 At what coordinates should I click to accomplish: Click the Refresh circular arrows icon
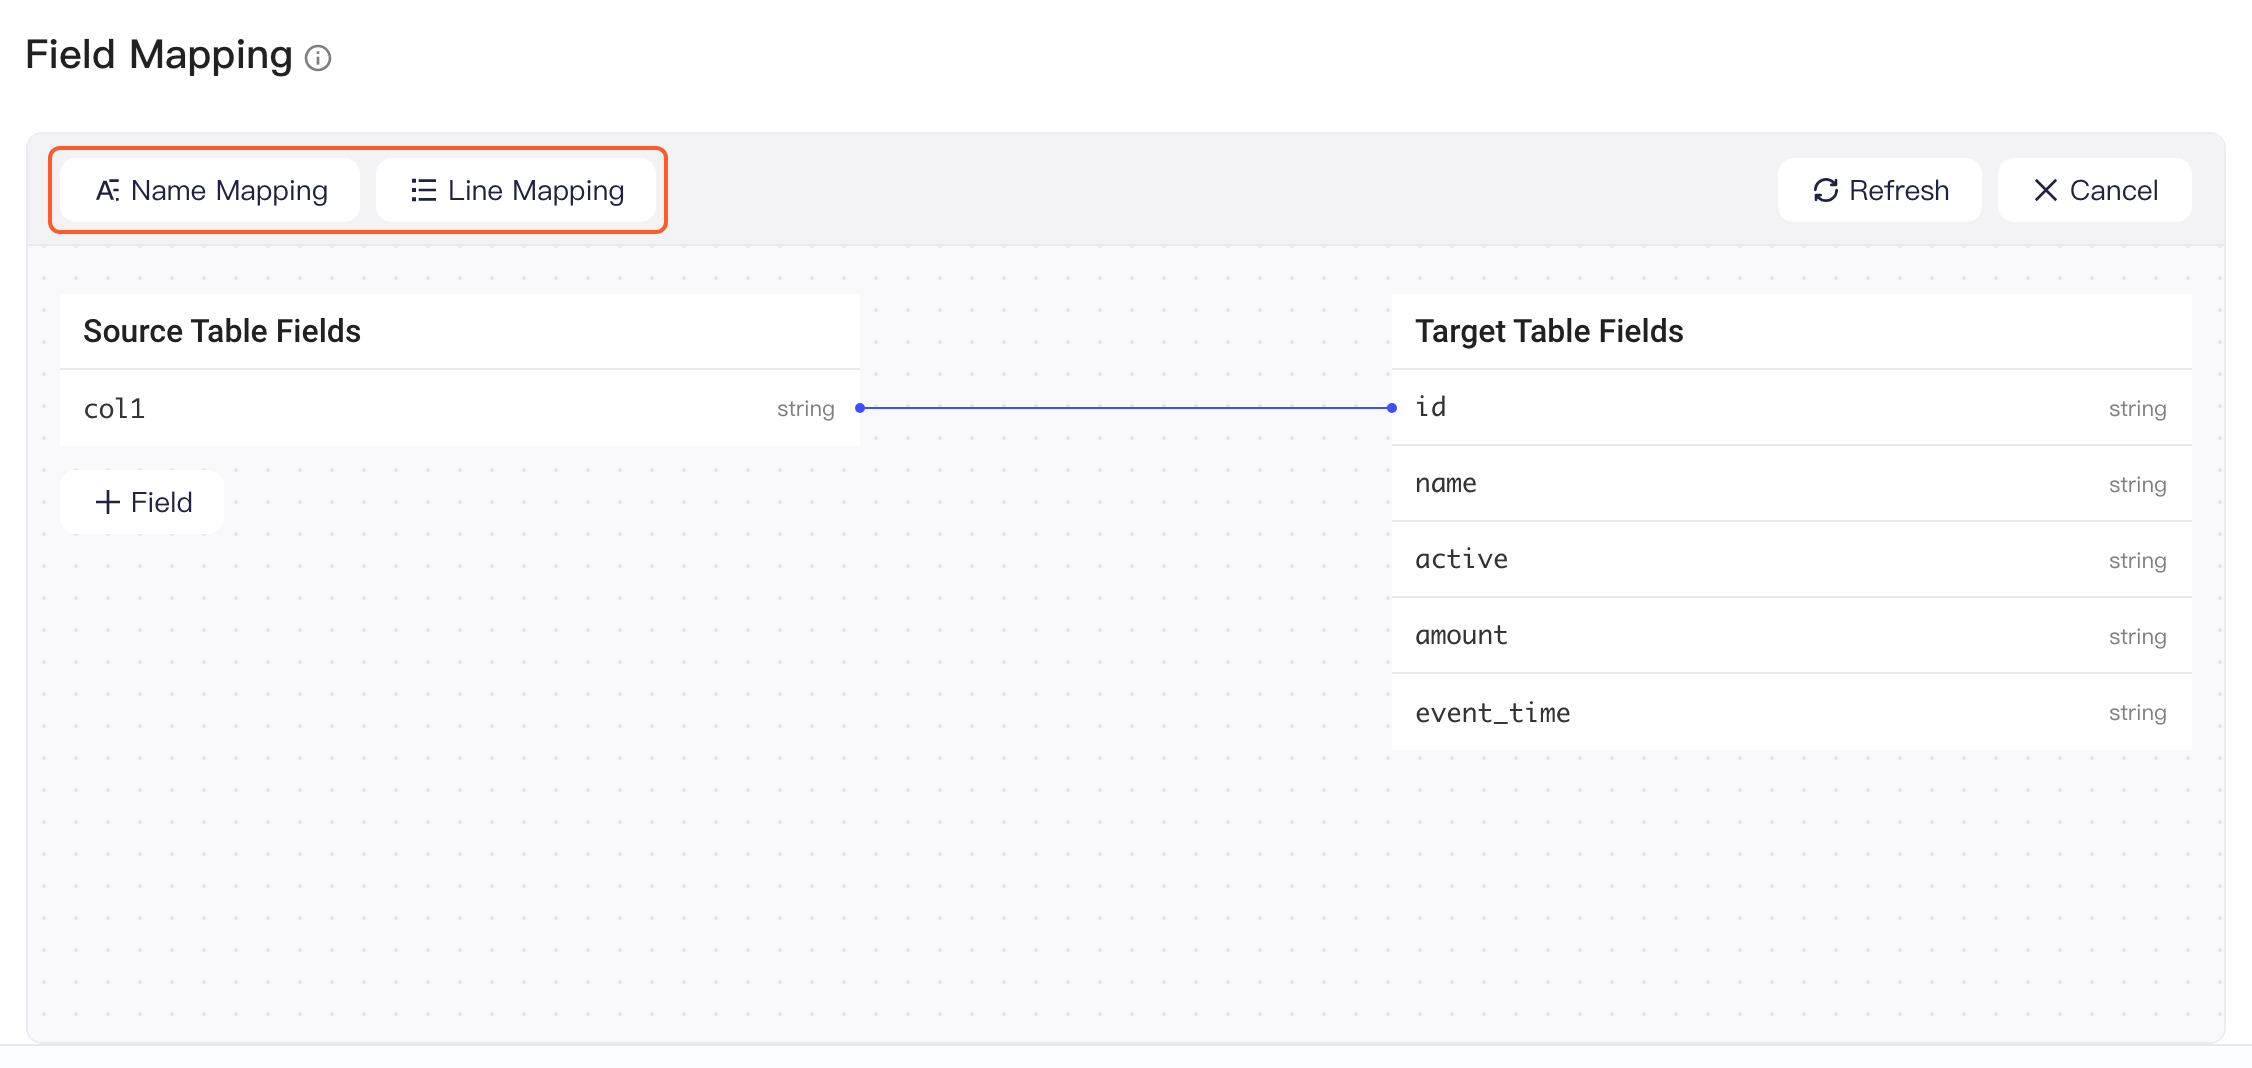(x=1826, y=190)
